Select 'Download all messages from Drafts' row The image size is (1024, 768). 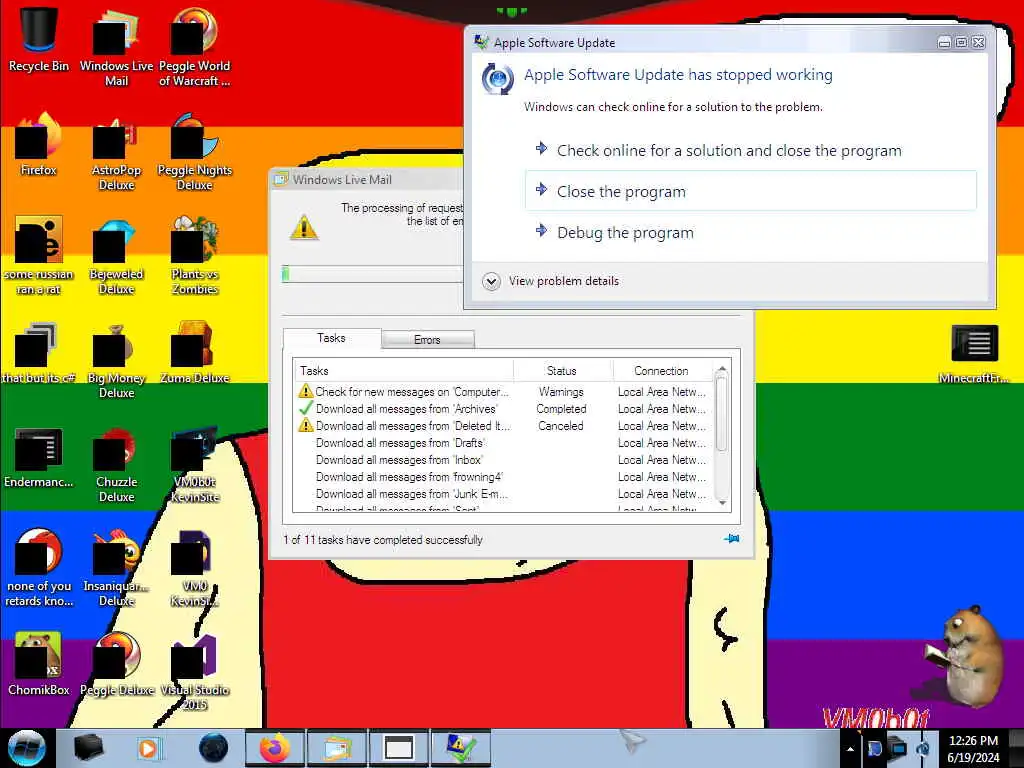[503, 443]
